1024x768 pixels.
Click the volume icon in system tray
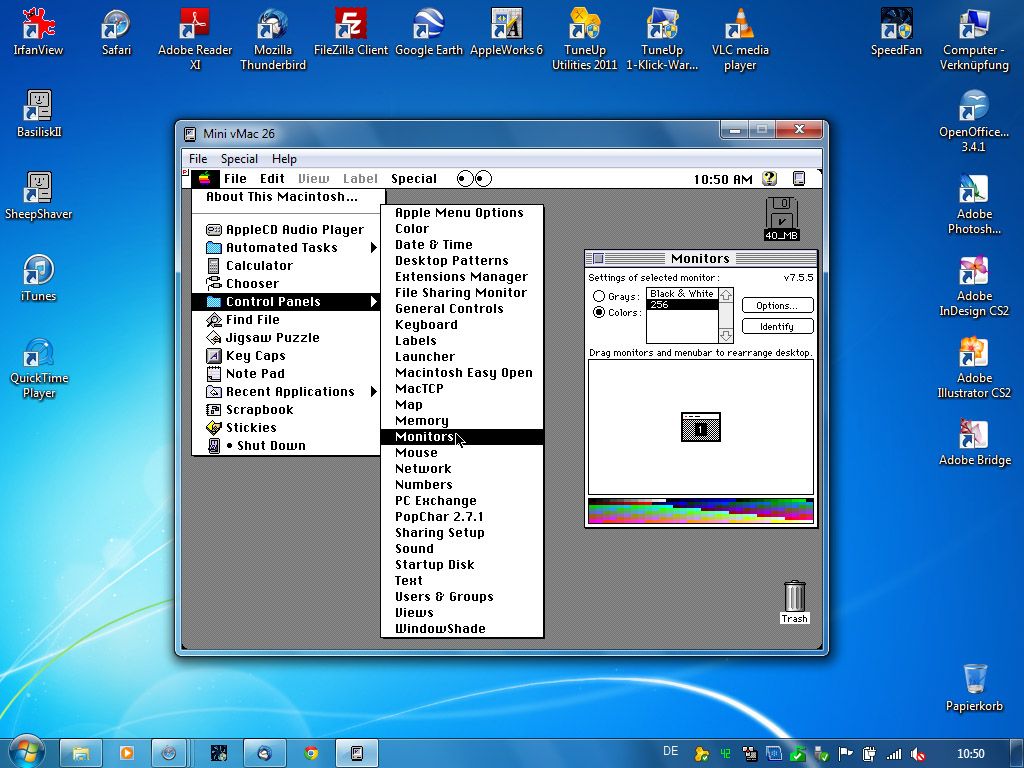(x=918, y=754)
